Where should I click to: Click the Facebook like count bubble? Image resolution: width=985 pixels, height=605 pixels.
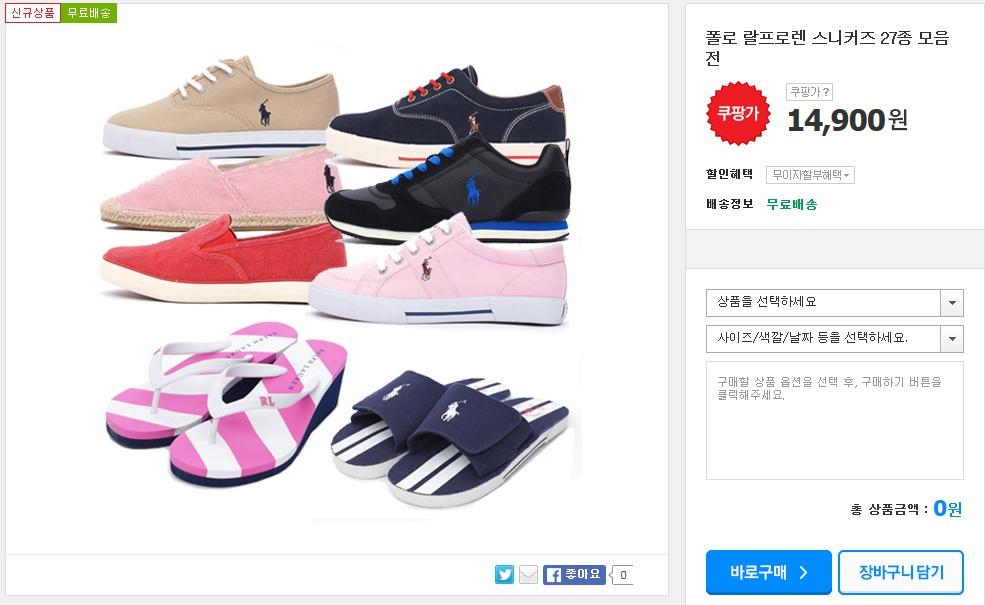622,574
